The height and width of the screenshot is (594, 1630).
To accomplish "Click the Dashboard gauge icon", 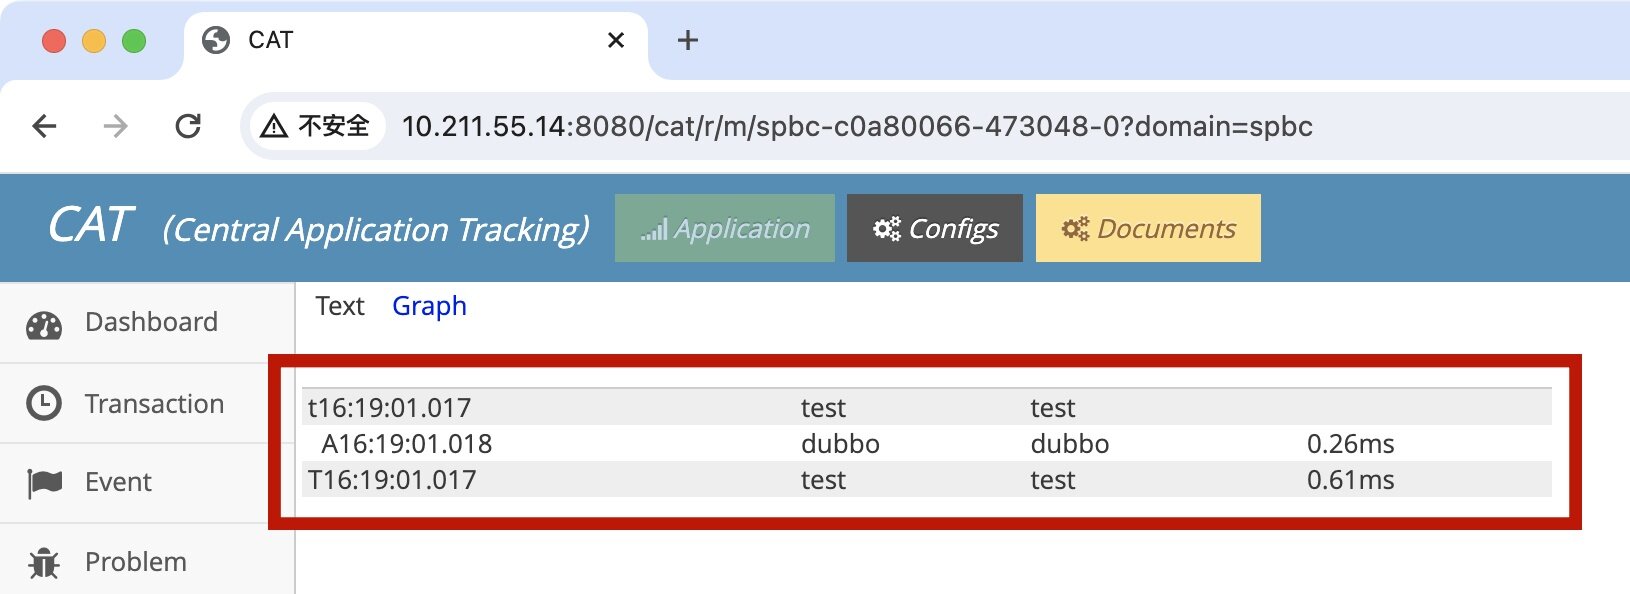I will point(44,324).
